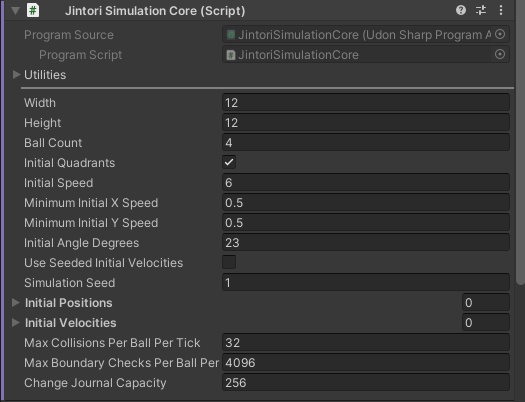525x402 pixels.
Task: Click the Max Boundary Checks field showing 4096
Action: (x=366, y=363)
